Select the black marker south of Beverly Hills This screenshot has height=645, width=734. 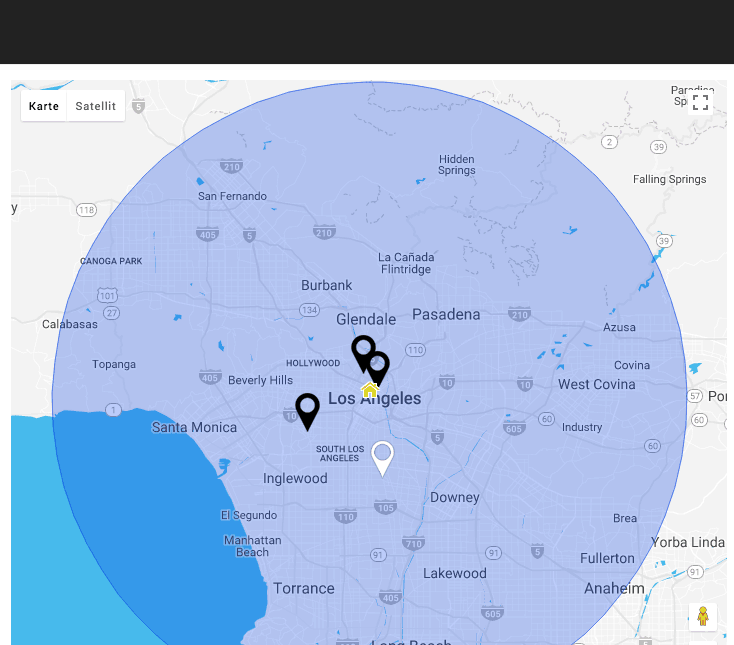[307, 410]
